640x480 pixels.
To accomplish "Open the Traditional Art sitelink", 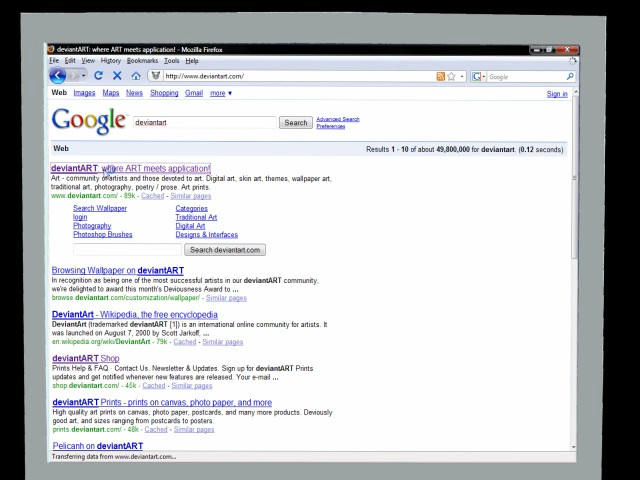I will pyautogui.click(x=196, y=217).
